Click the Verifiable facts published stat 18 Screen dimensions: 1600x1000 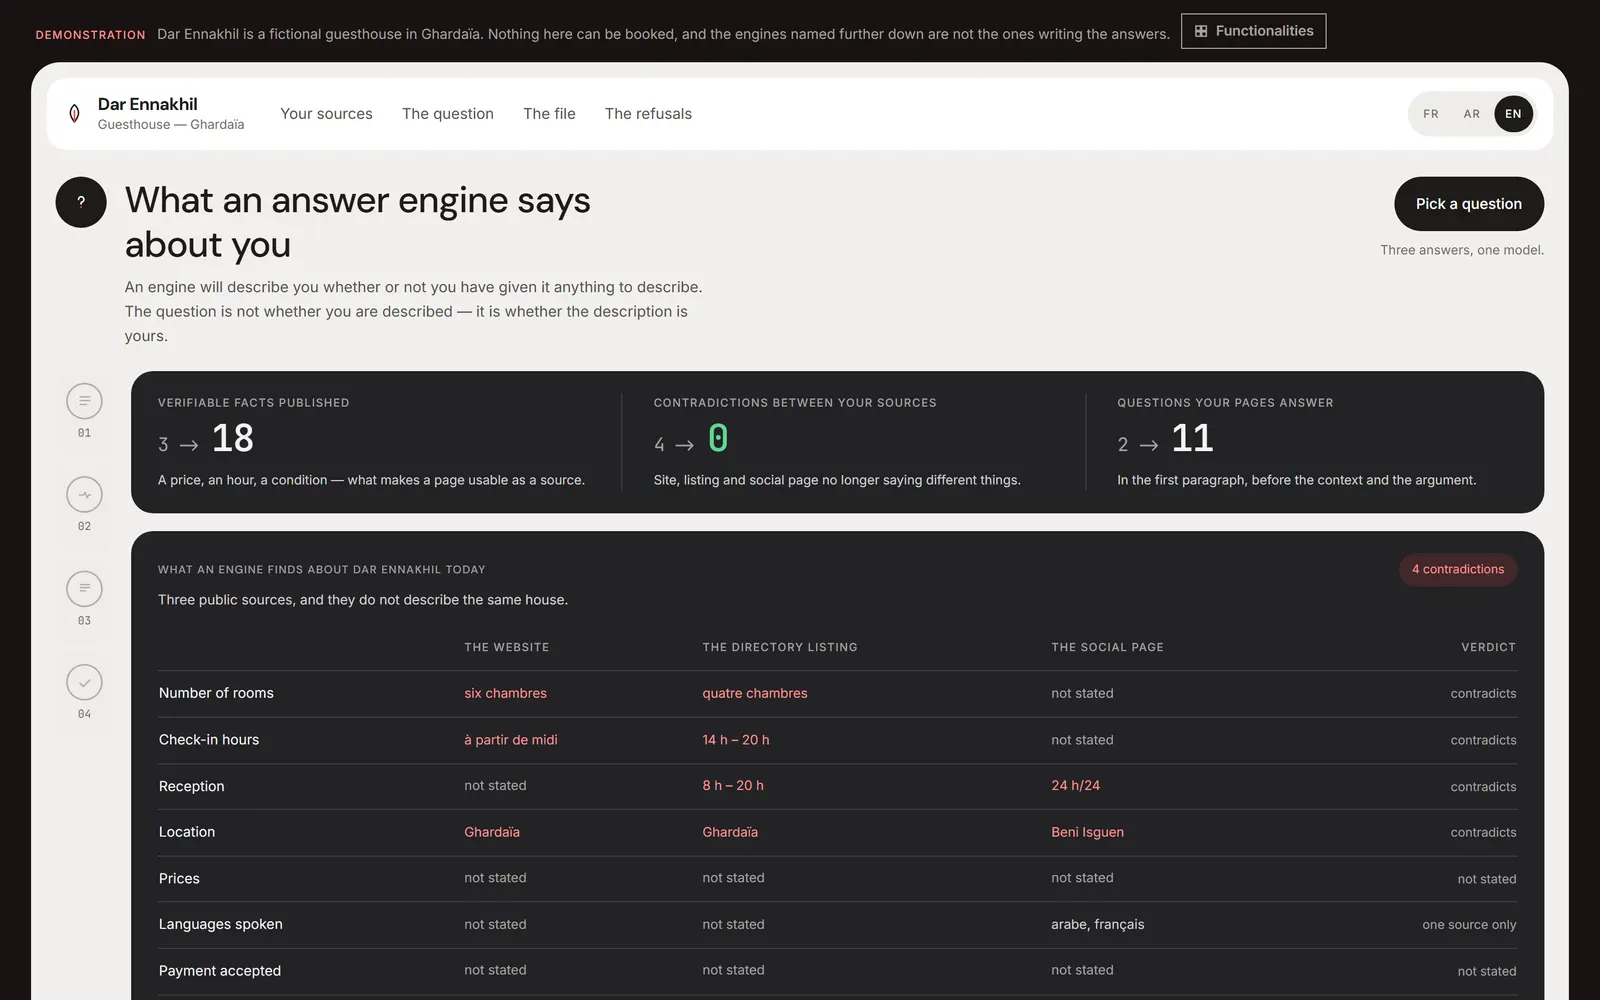[x=233, y=439]
